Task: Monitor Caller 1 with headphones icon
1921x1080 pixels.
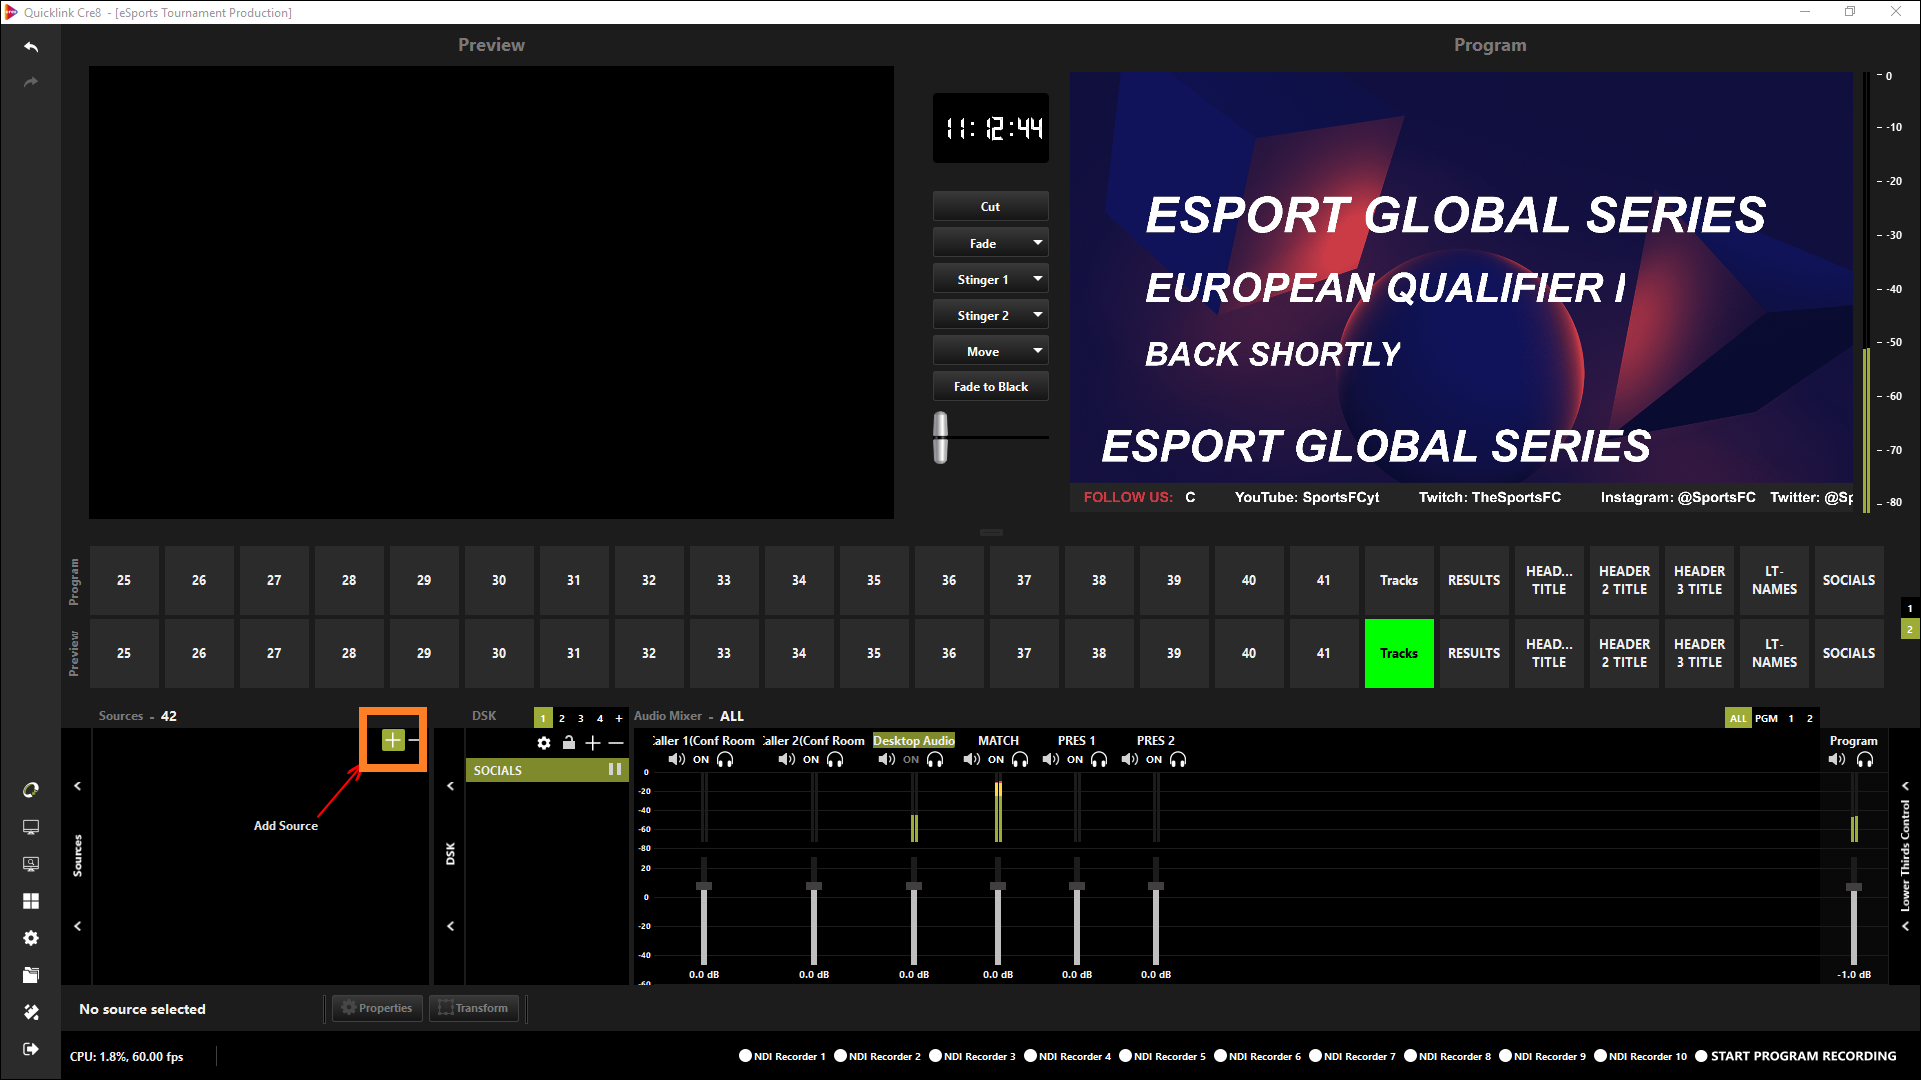Action: pos(725,760)
